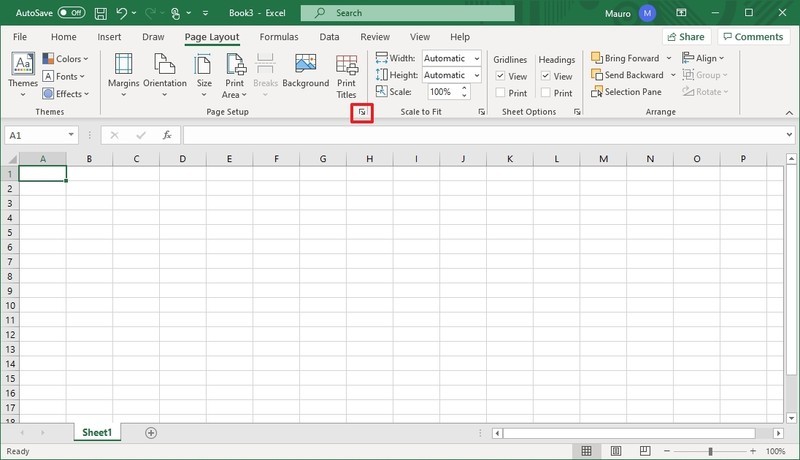
Task: Click the Share button
Action: click(x=686, y=37)
